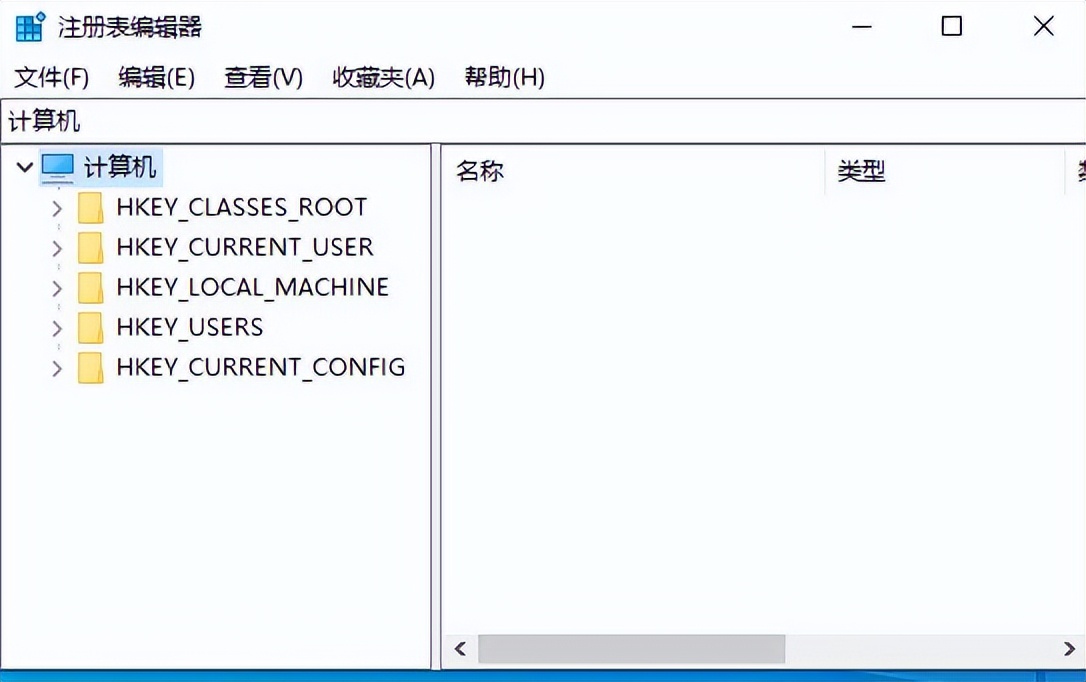Open the 帮助(H) menu

(x=505, y=77)
